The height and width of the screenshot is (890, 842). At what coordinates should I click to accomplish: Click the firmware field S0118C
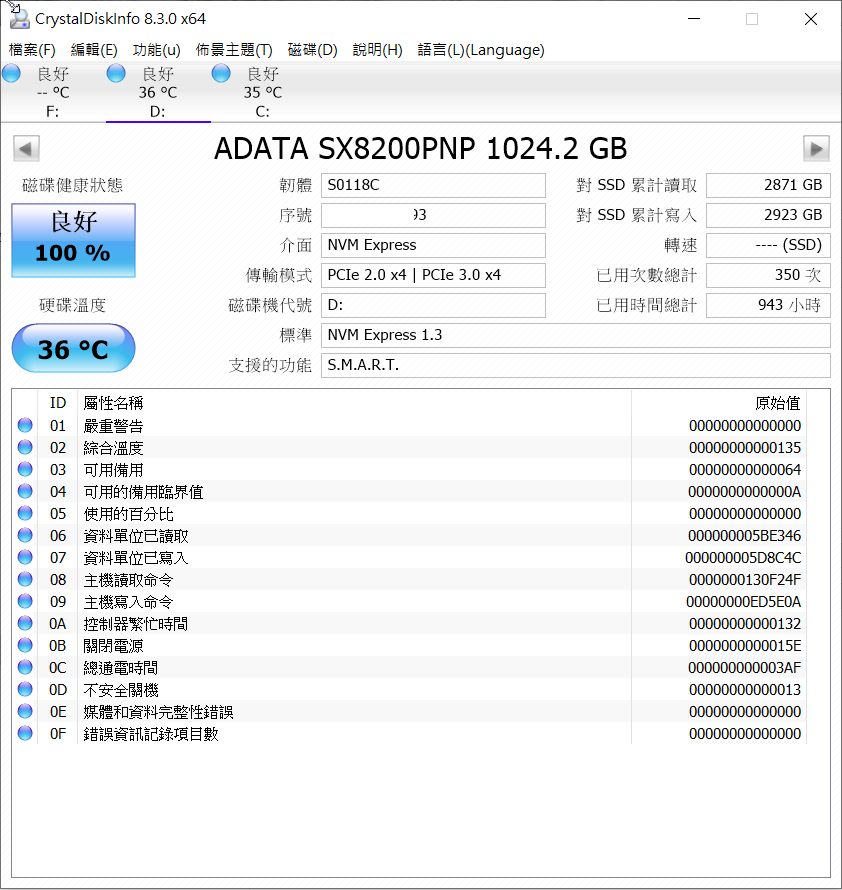coord(433,185)
